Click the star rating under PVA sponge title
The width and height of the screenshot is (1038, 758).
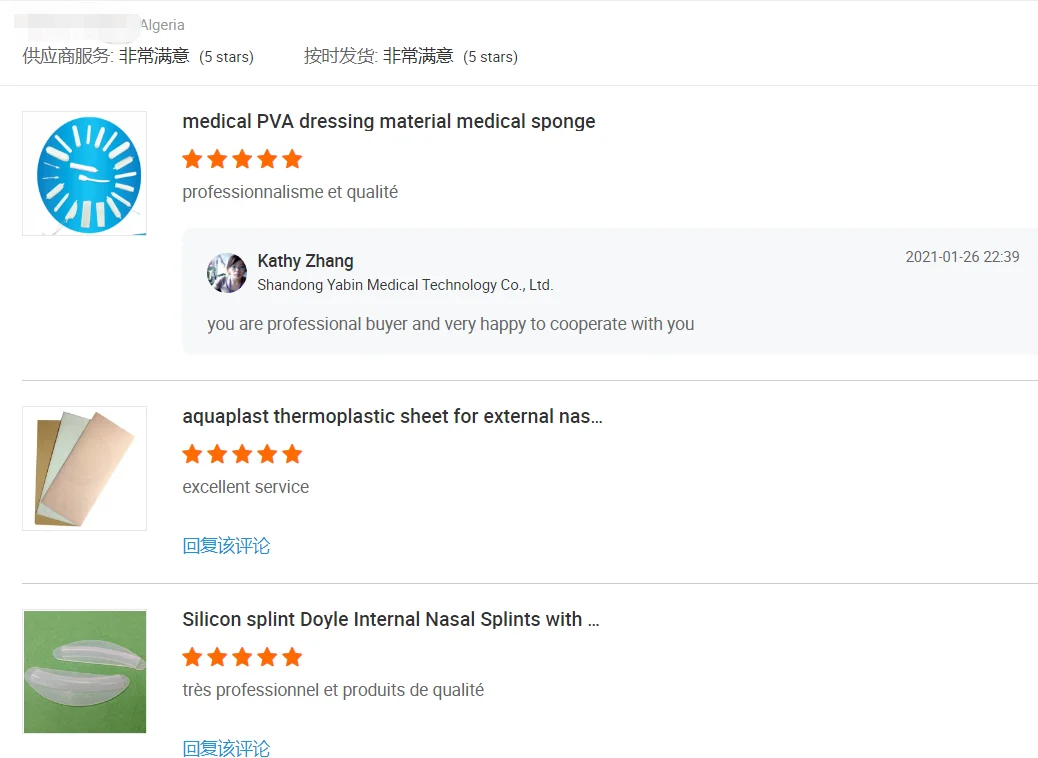[x=242, y=159]
